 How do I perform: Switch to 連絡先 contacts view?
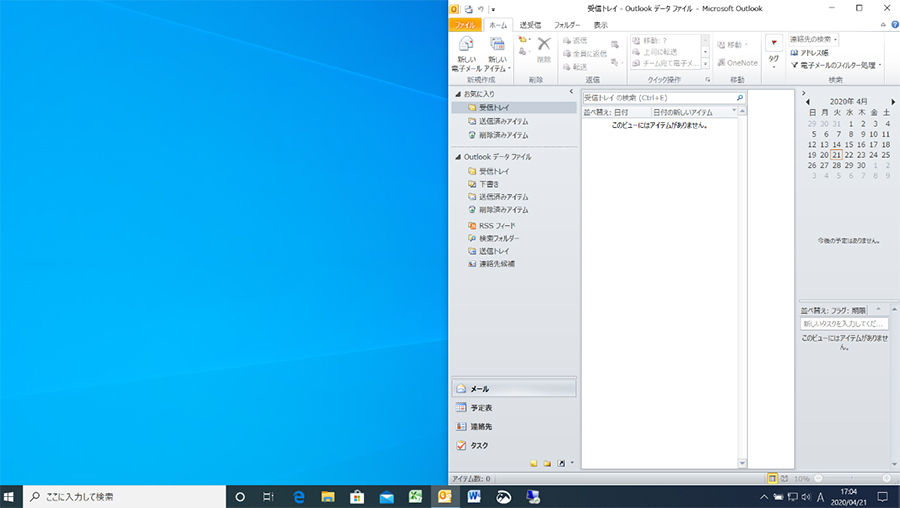point(514,426)
